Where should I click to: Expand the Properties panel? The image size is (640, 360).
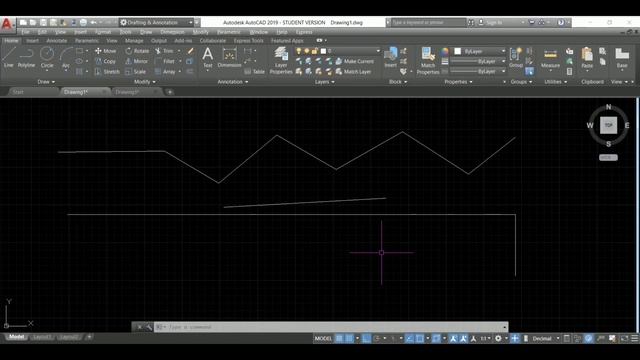458,82
